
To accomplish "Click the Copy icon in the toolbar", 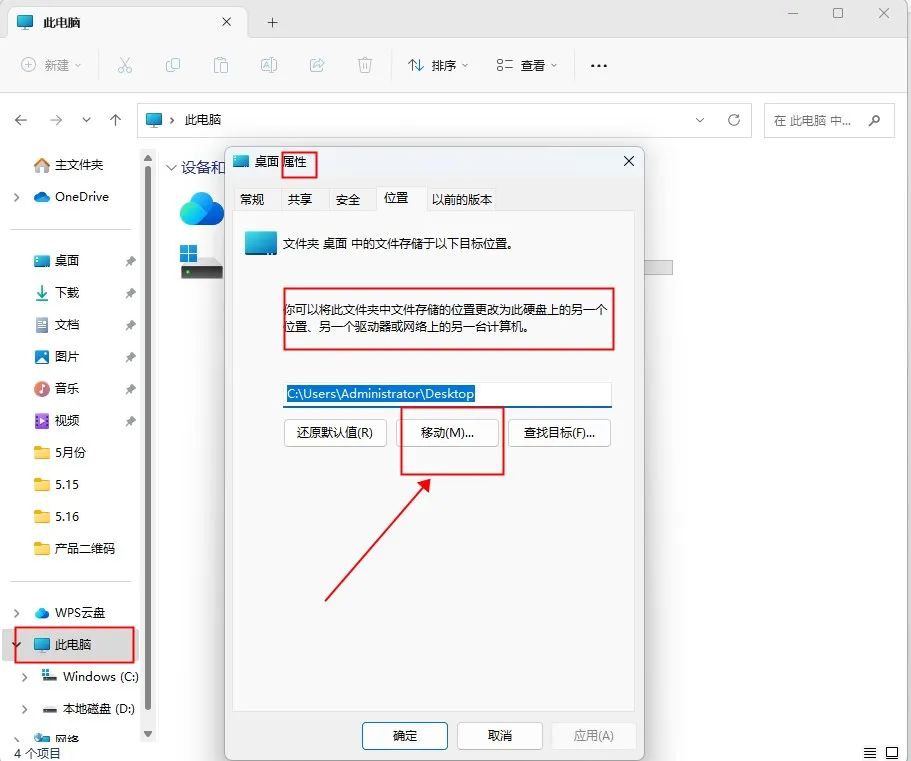I will coord(173,65).
